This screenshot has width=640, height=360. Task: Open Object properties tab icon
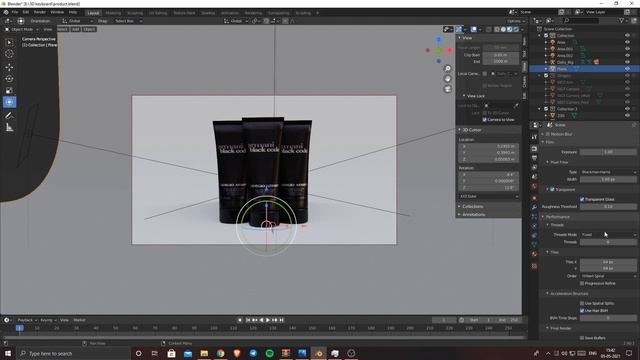[x=534, y=198]
